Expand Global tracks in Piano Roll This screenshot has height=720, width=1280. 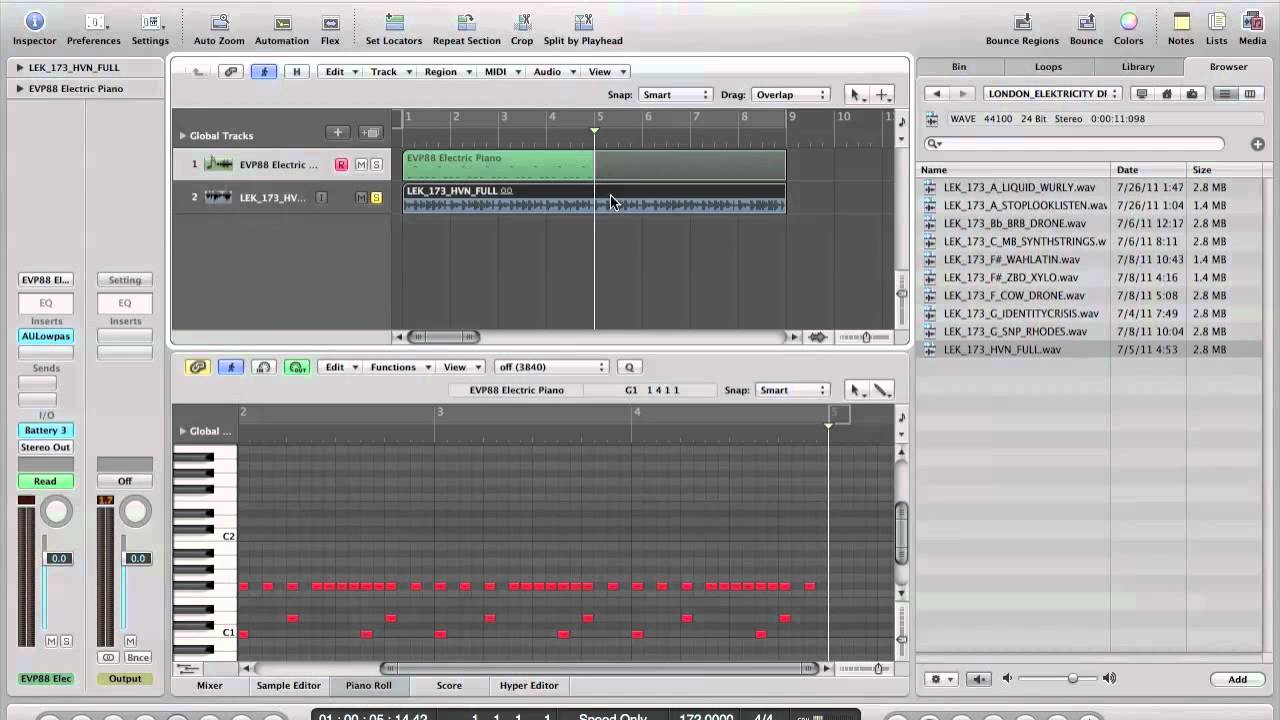[x=183, y=431]
